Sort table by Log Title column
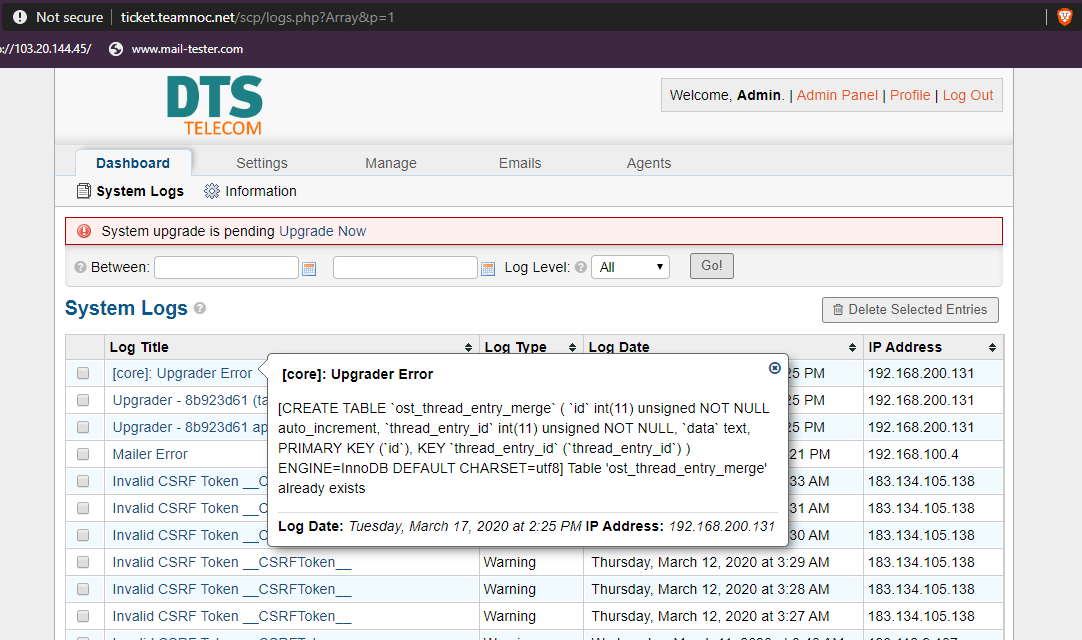This screenshot has height=640, width=1082. click(x=291, y=347)
